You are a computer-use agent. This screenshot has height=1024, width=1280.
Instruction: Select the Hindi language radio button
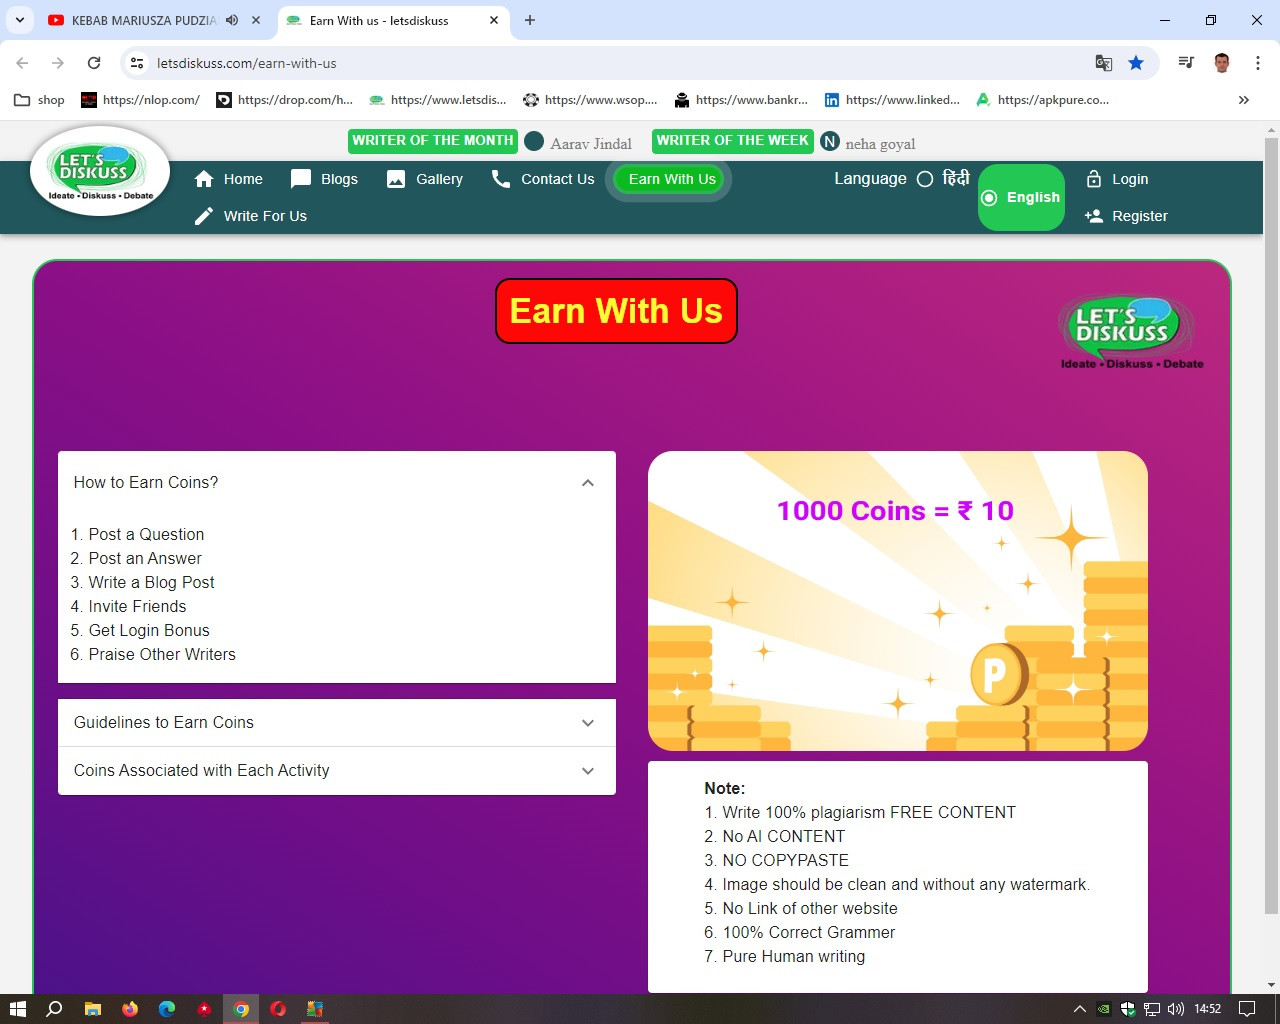pyautogui.click(x=925, y=179)
